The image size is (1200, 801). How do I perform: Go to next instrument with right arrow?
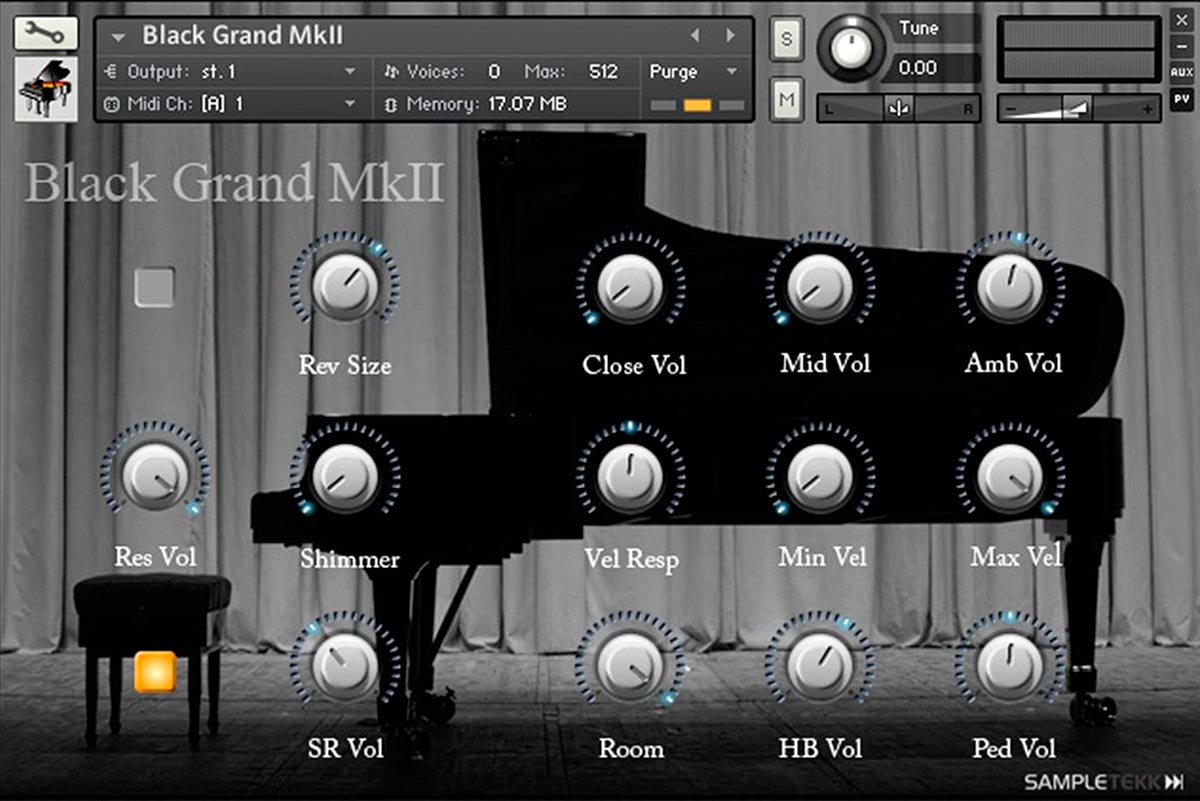(x=731, y=36)
